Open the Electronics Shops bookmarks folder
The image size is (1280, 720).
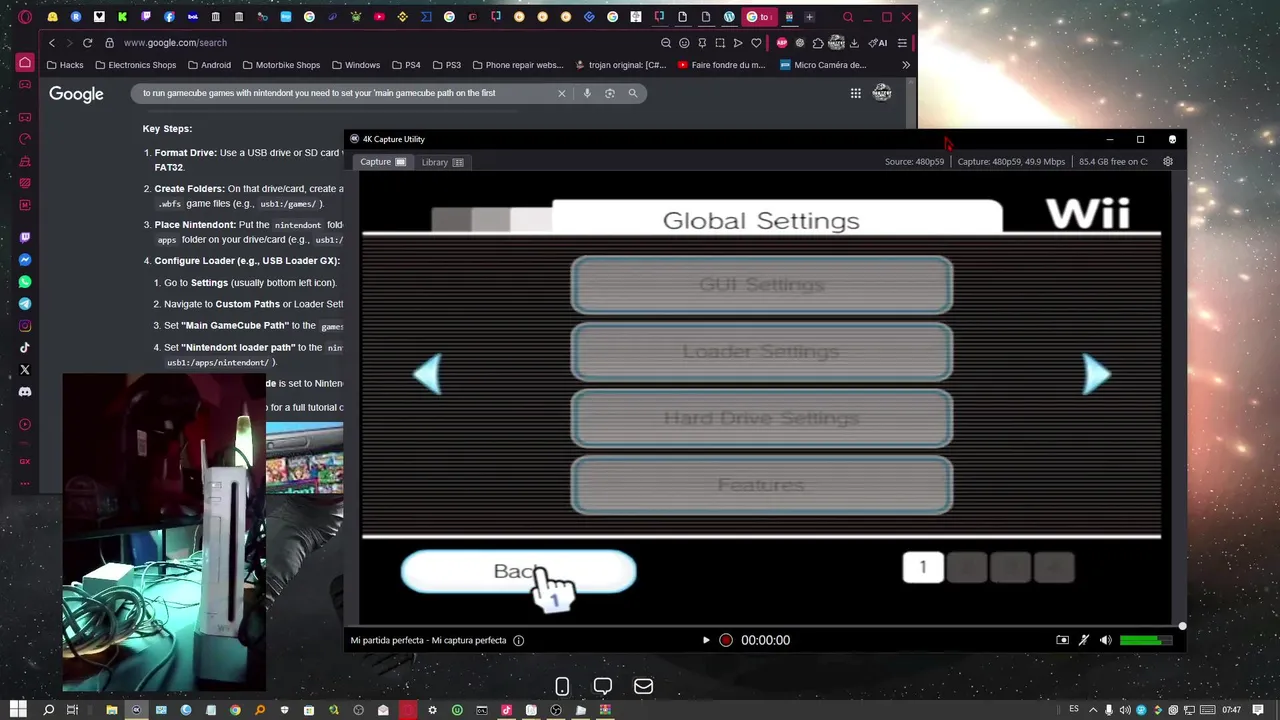click(135, 65)
